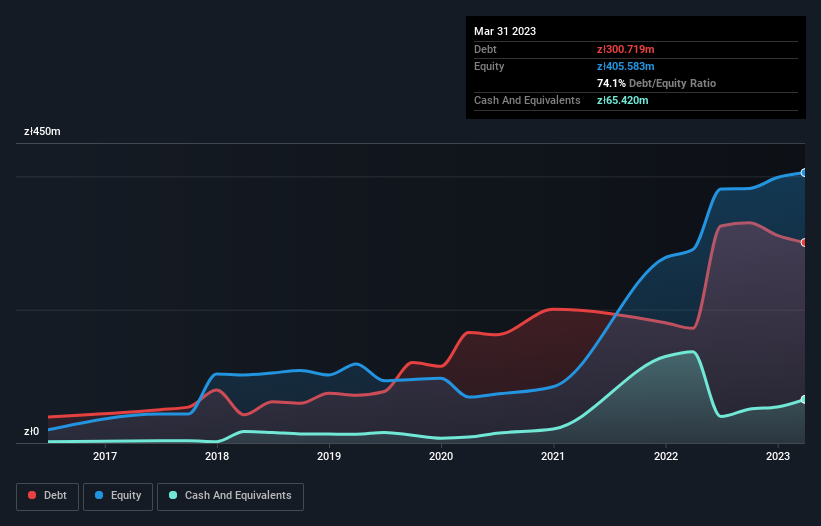Viewport: 821px width, 526px height.
Task: Click the Equity row label in tooltip
Action: [x=489, y=66]
